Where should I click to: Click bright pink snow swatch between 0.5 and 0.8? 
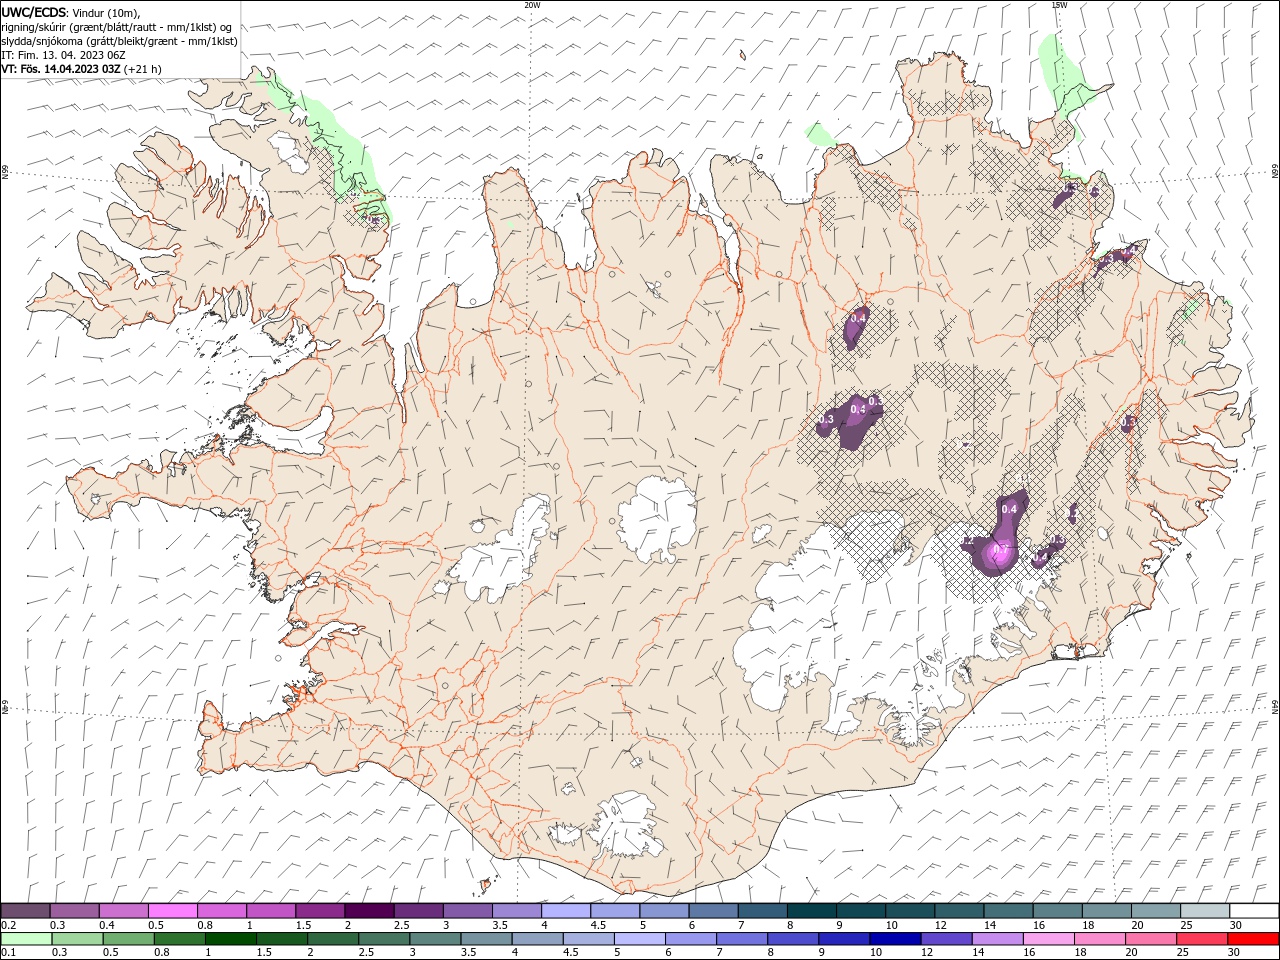[x=172, y=911]
